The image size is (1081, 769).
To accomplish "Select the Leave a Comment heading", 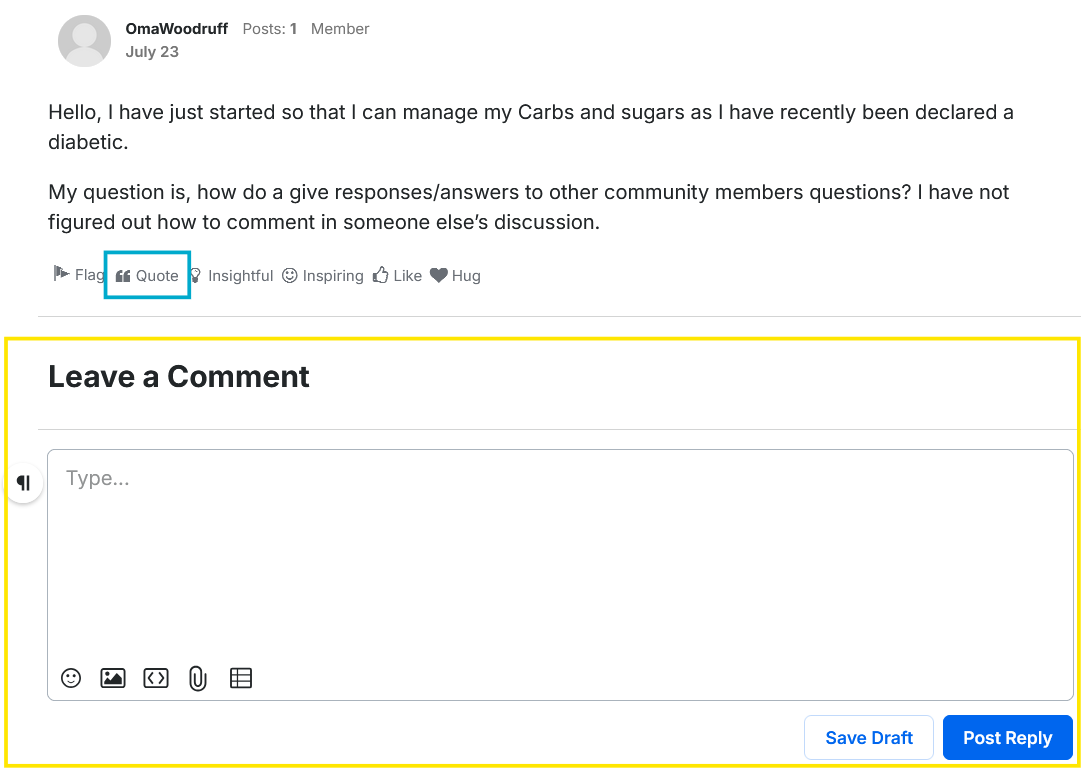I will click(179, 377).
